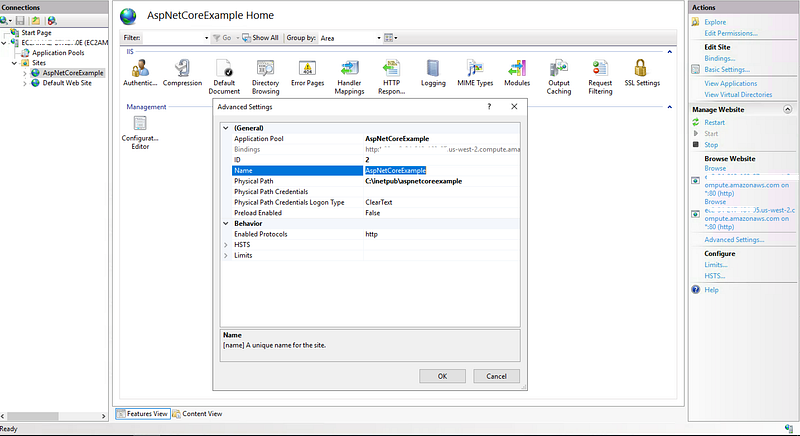Open the Compression feature
Image resolution: width=800 pixels, height=436 pixels.
coord(182,72)
